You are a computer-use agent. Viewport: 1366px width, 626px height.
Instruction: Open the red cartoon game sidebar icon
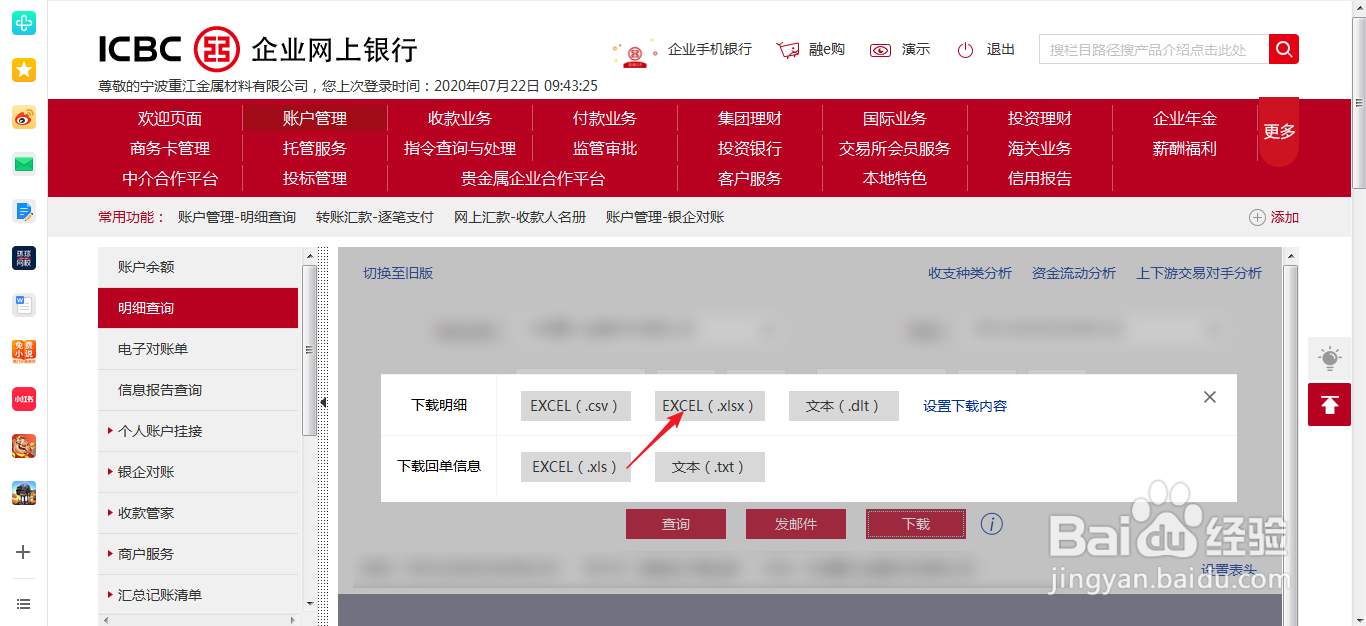pyautogui.click(x=24, y=446)
